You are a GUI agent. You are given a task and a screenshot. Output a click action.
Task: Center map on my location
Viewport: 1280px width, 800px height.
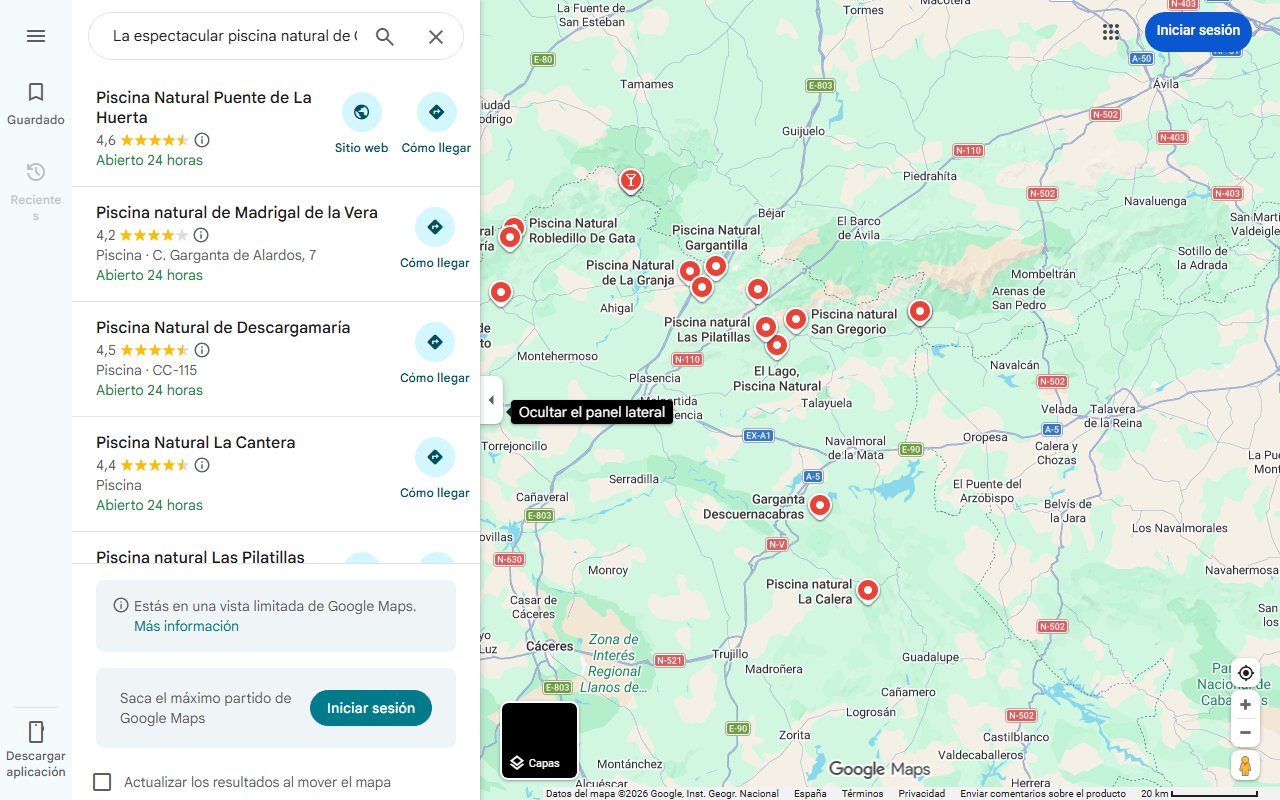click(x=1245, y=673)
